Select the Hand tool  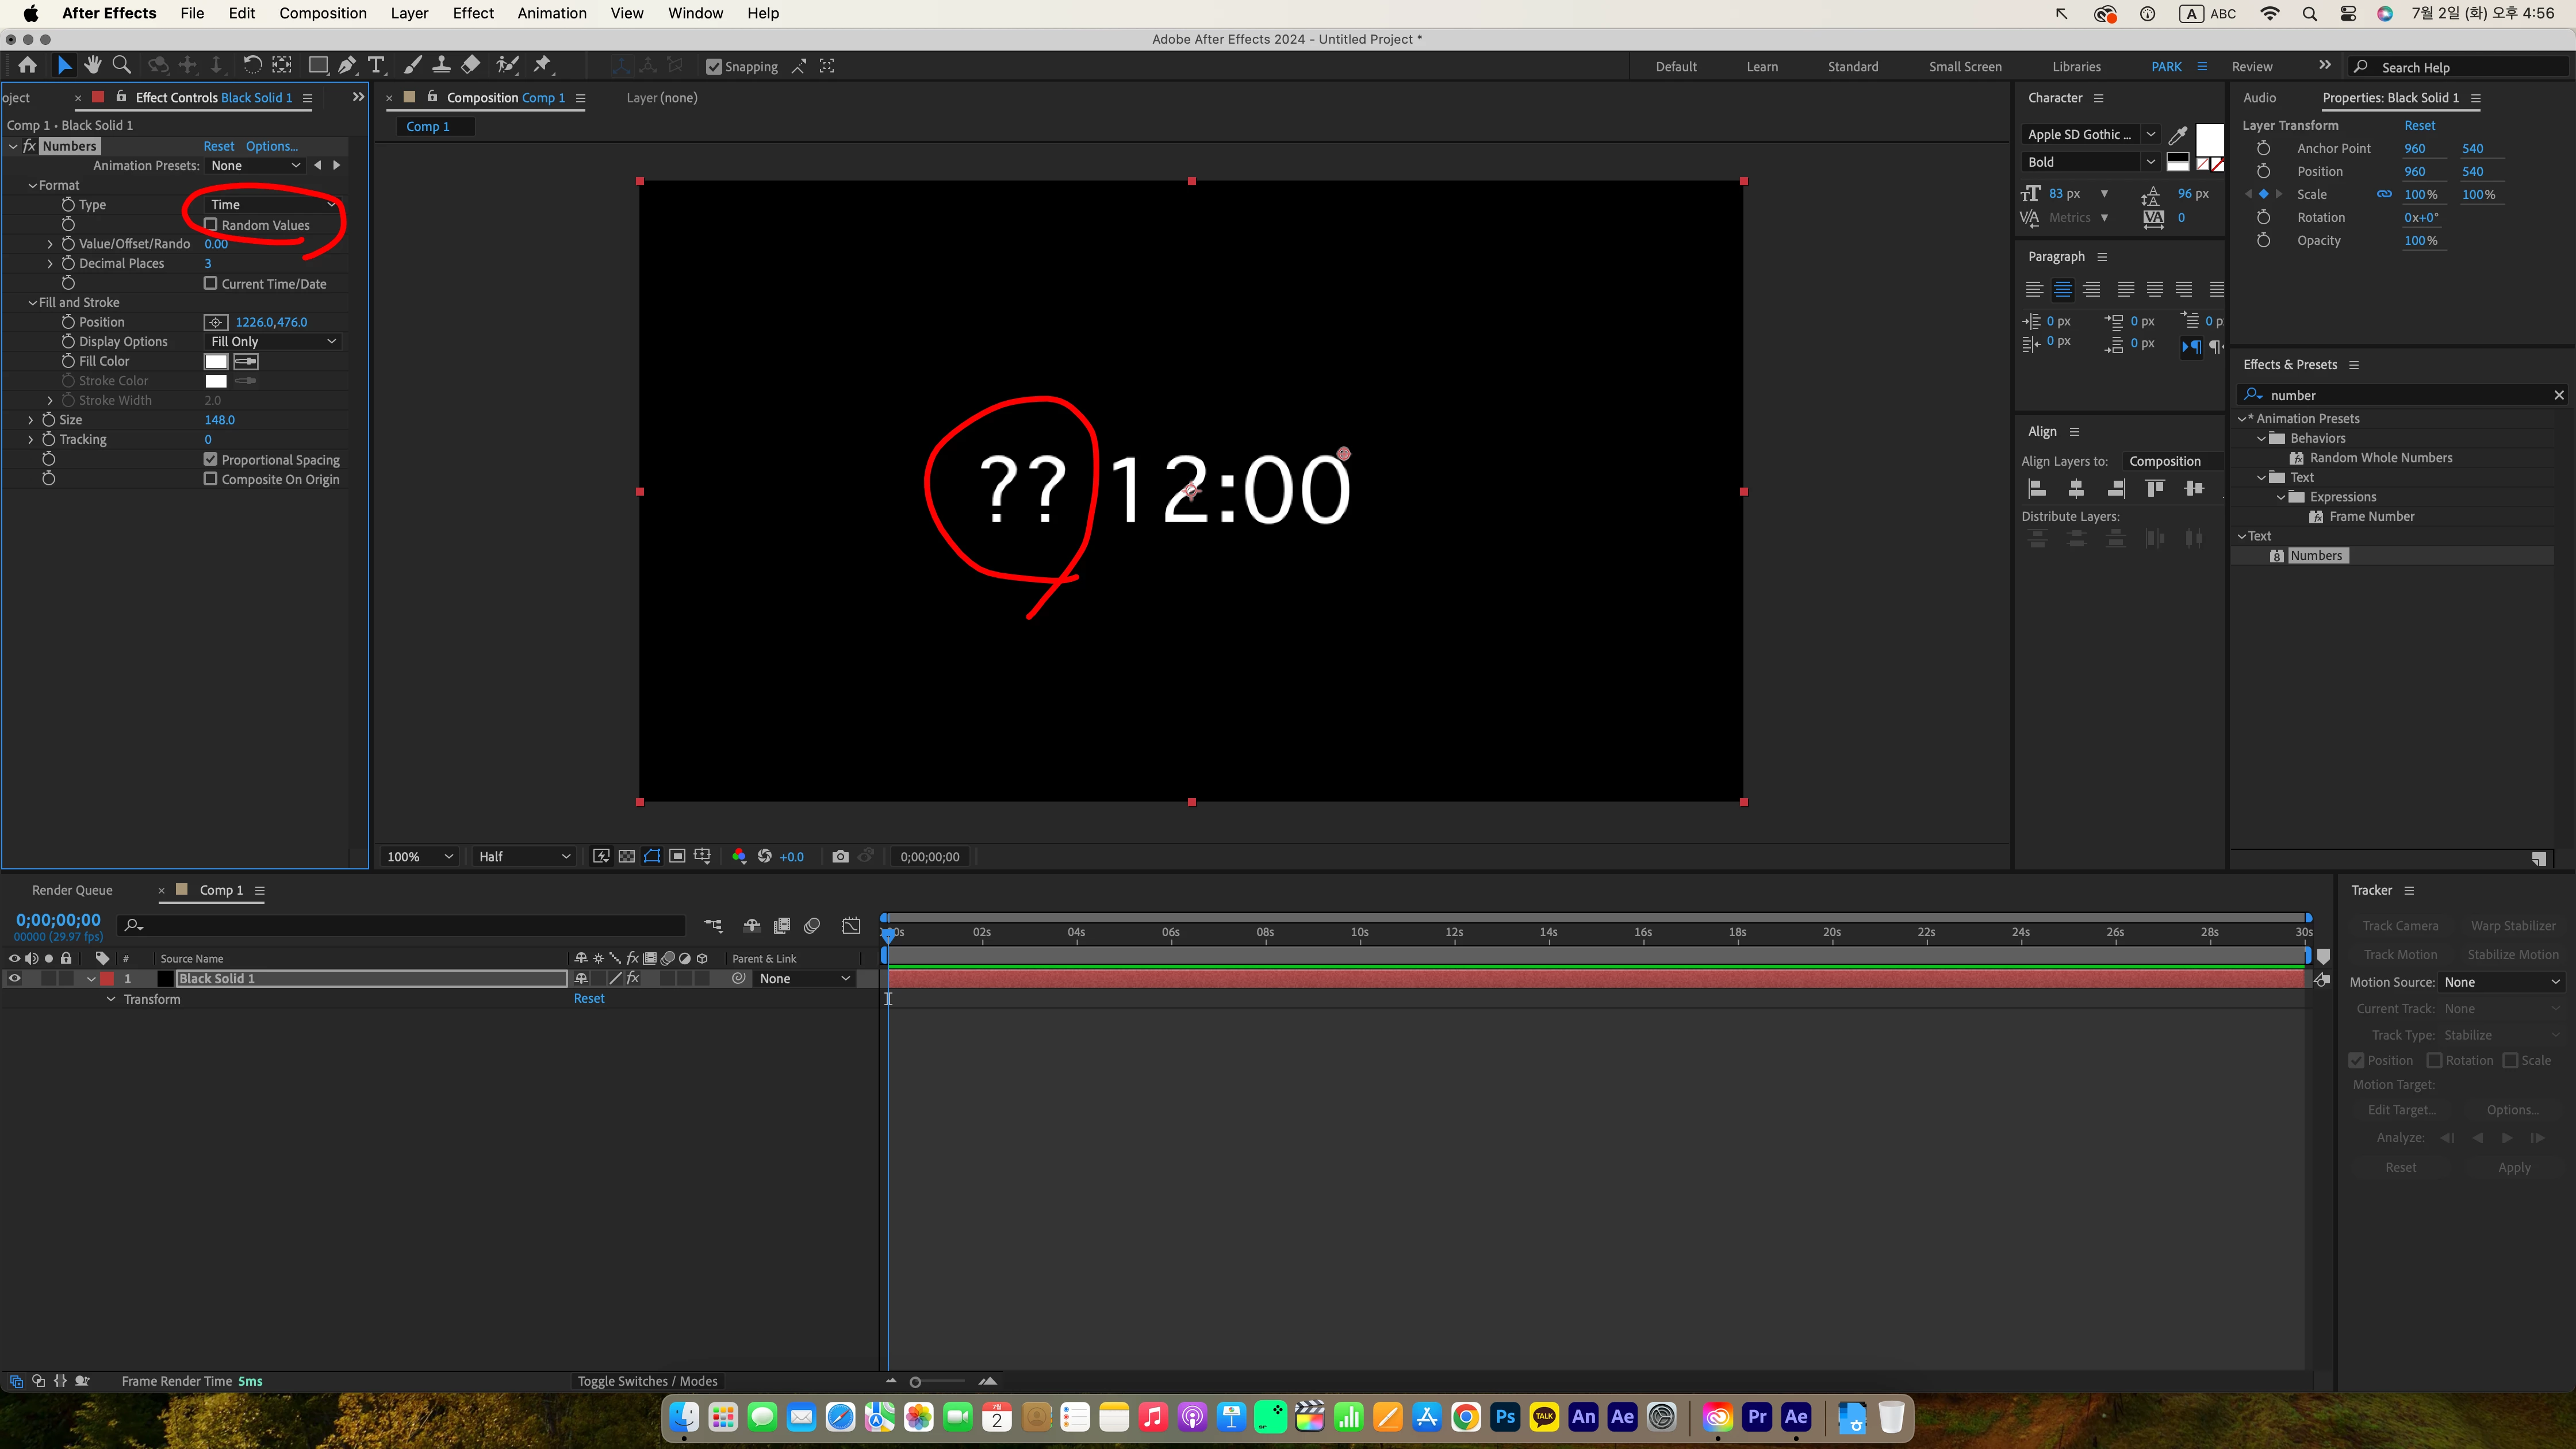coord(92,66)
